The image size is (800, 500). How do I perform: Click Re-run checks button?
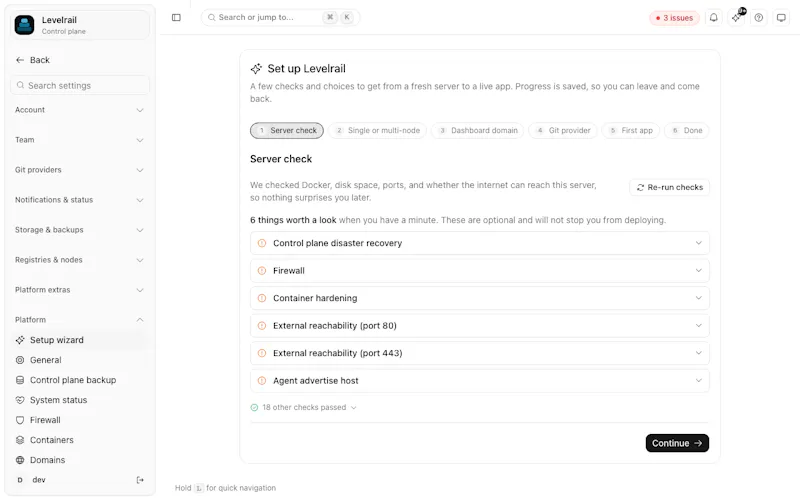pyautogui.click(x=669, y=187)
